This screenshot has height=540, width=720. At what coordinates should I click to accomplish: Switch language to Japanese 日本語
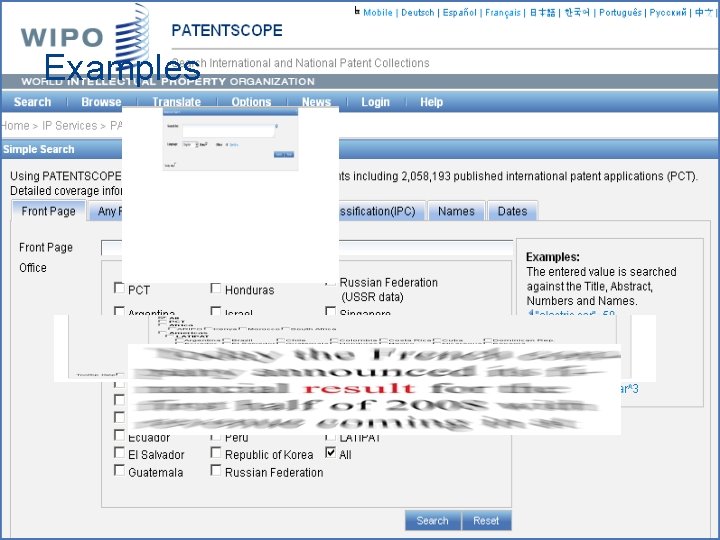click(542, 13)
